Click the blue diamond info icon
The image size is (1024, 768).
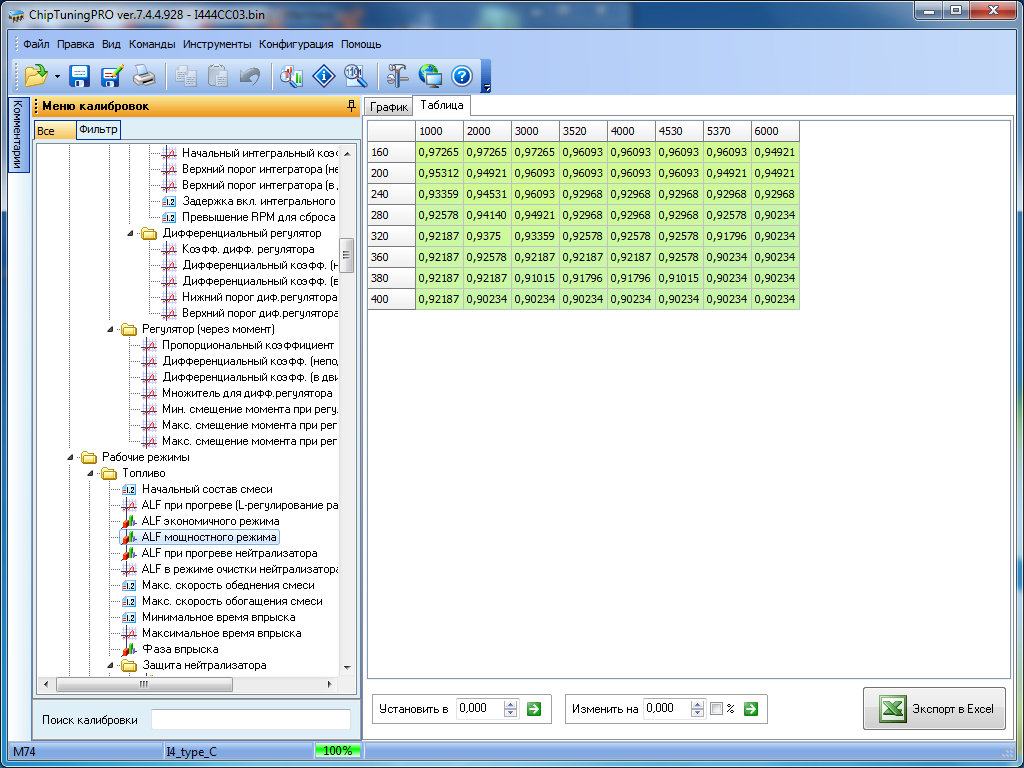pos(323,76)
